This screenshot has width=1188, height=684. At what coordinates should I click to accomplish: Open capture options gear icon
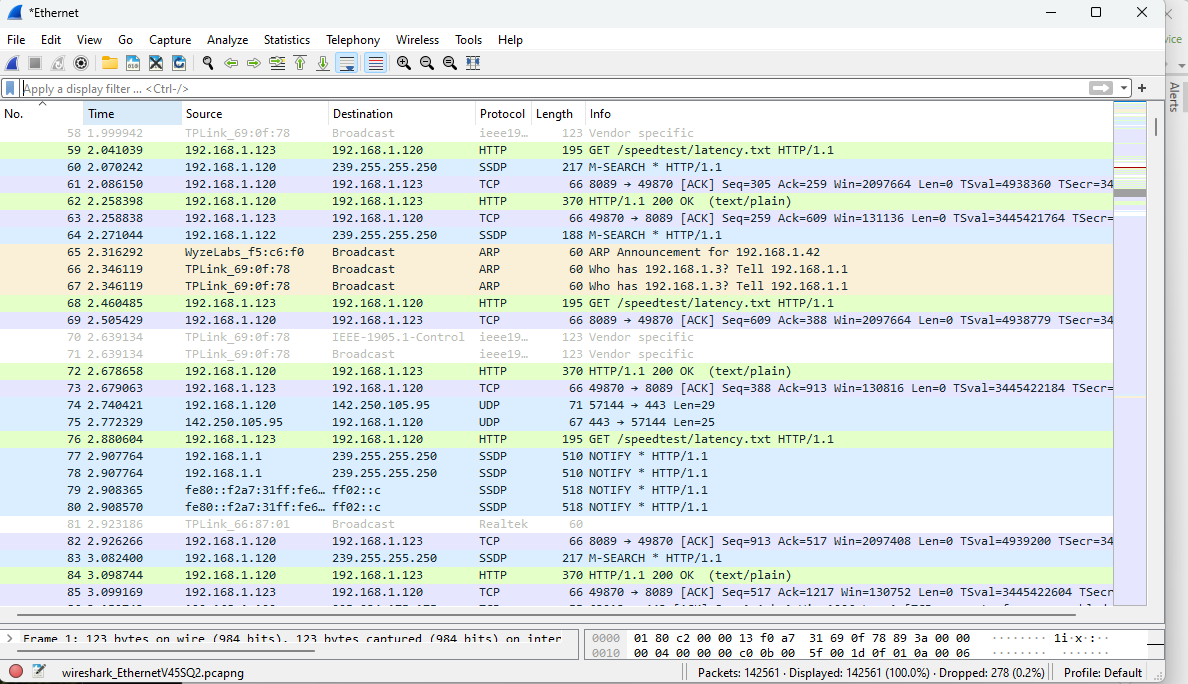pyautogui.click(x=81, y=63)
